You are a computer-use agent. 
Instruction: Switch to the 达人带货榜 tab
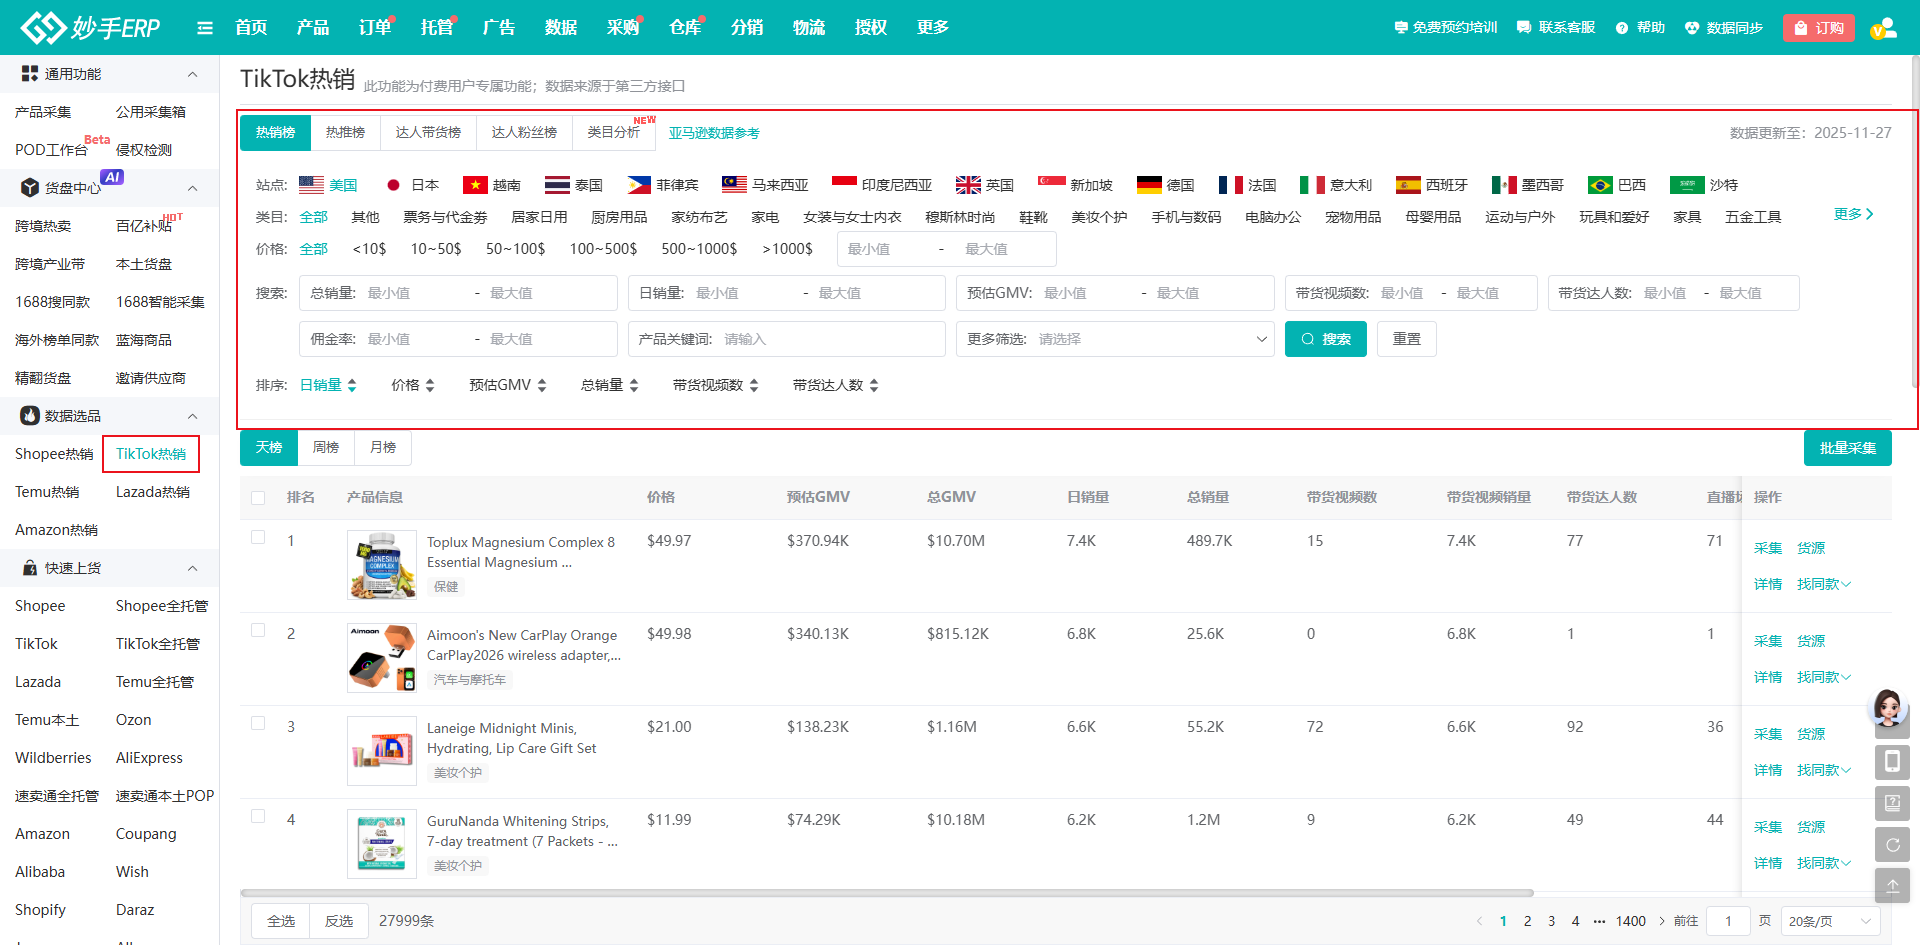point(428,132)
